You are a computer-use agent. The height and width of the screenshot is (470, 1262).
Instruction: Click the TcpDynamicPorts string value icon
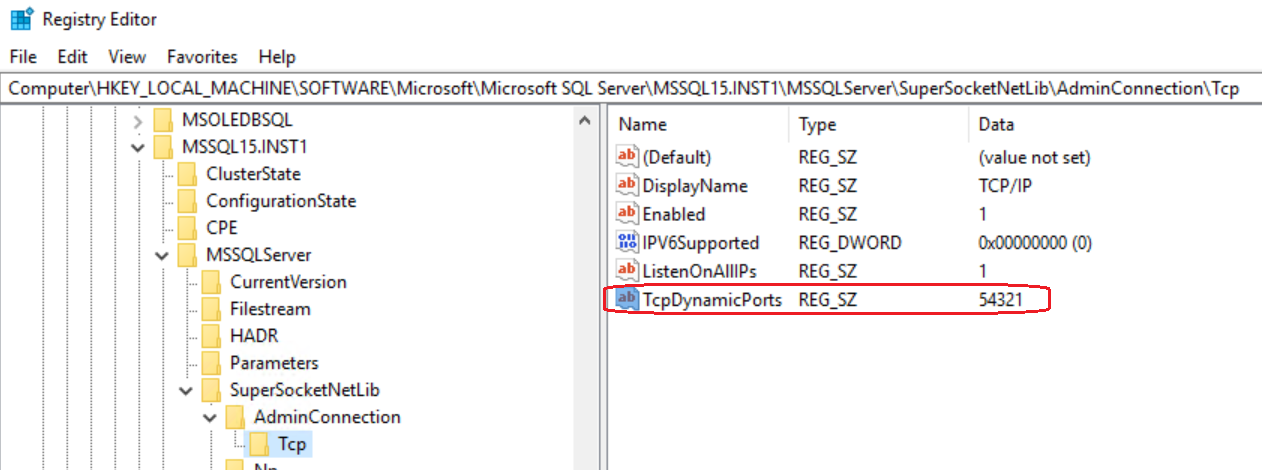(627, 299)
